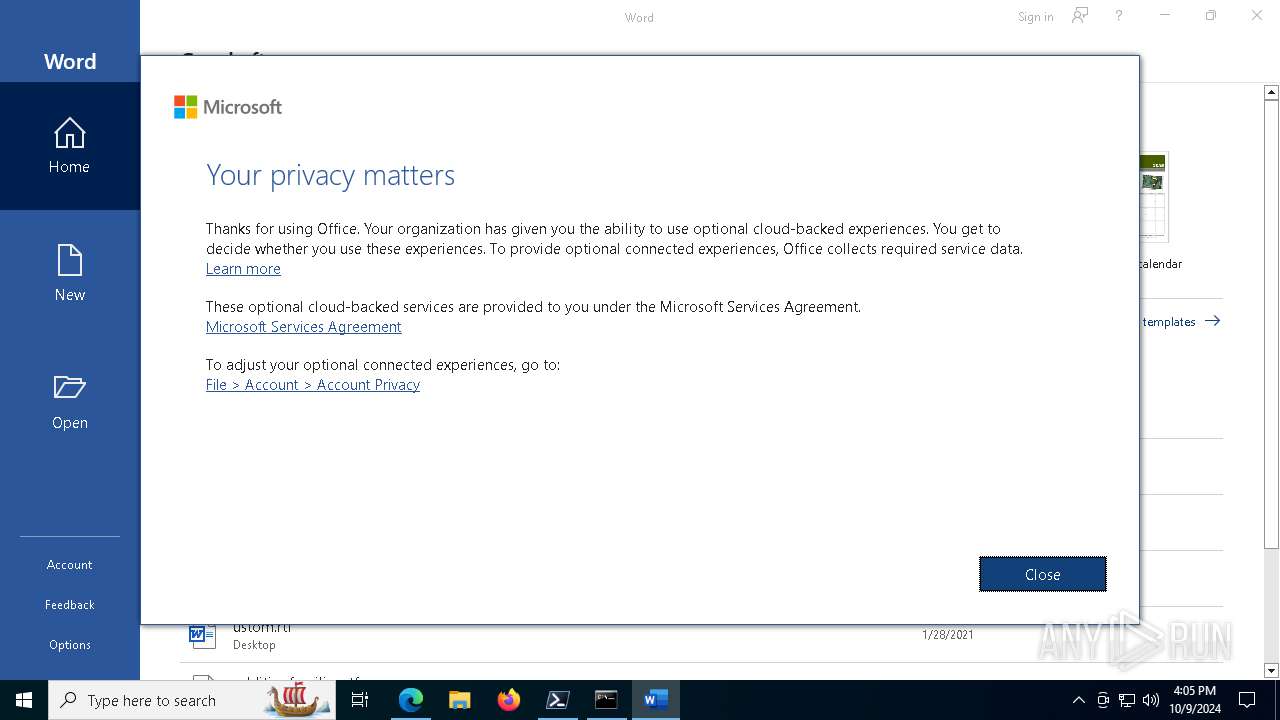This screenshot has height=720, width=1280.
Task: Click the clock showing 4:05 PM
Action: pos(1195,700)
